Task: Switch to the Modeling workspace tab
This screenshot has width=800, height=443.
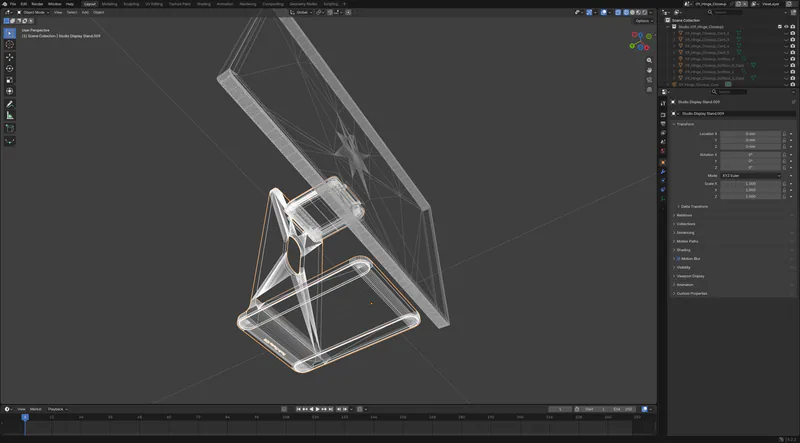Action: [x=109, y=4]
